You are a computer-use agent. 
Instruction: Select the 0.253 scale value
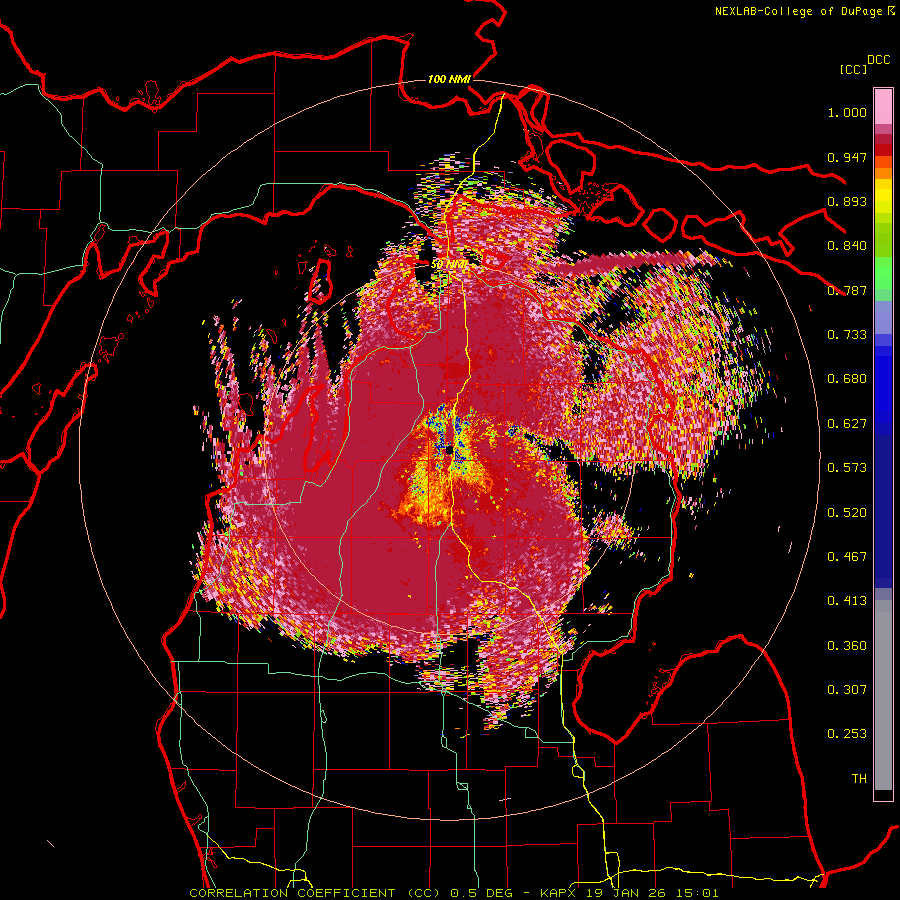[847, 734]
